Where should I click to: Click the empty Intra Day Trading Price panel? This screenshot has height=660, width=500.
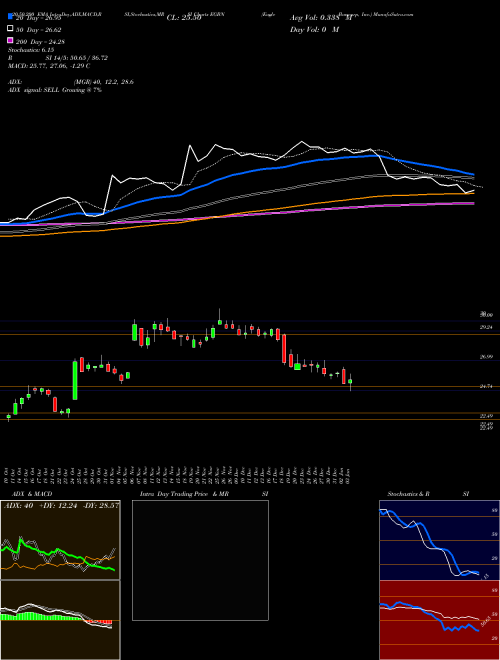pos(200,560)
